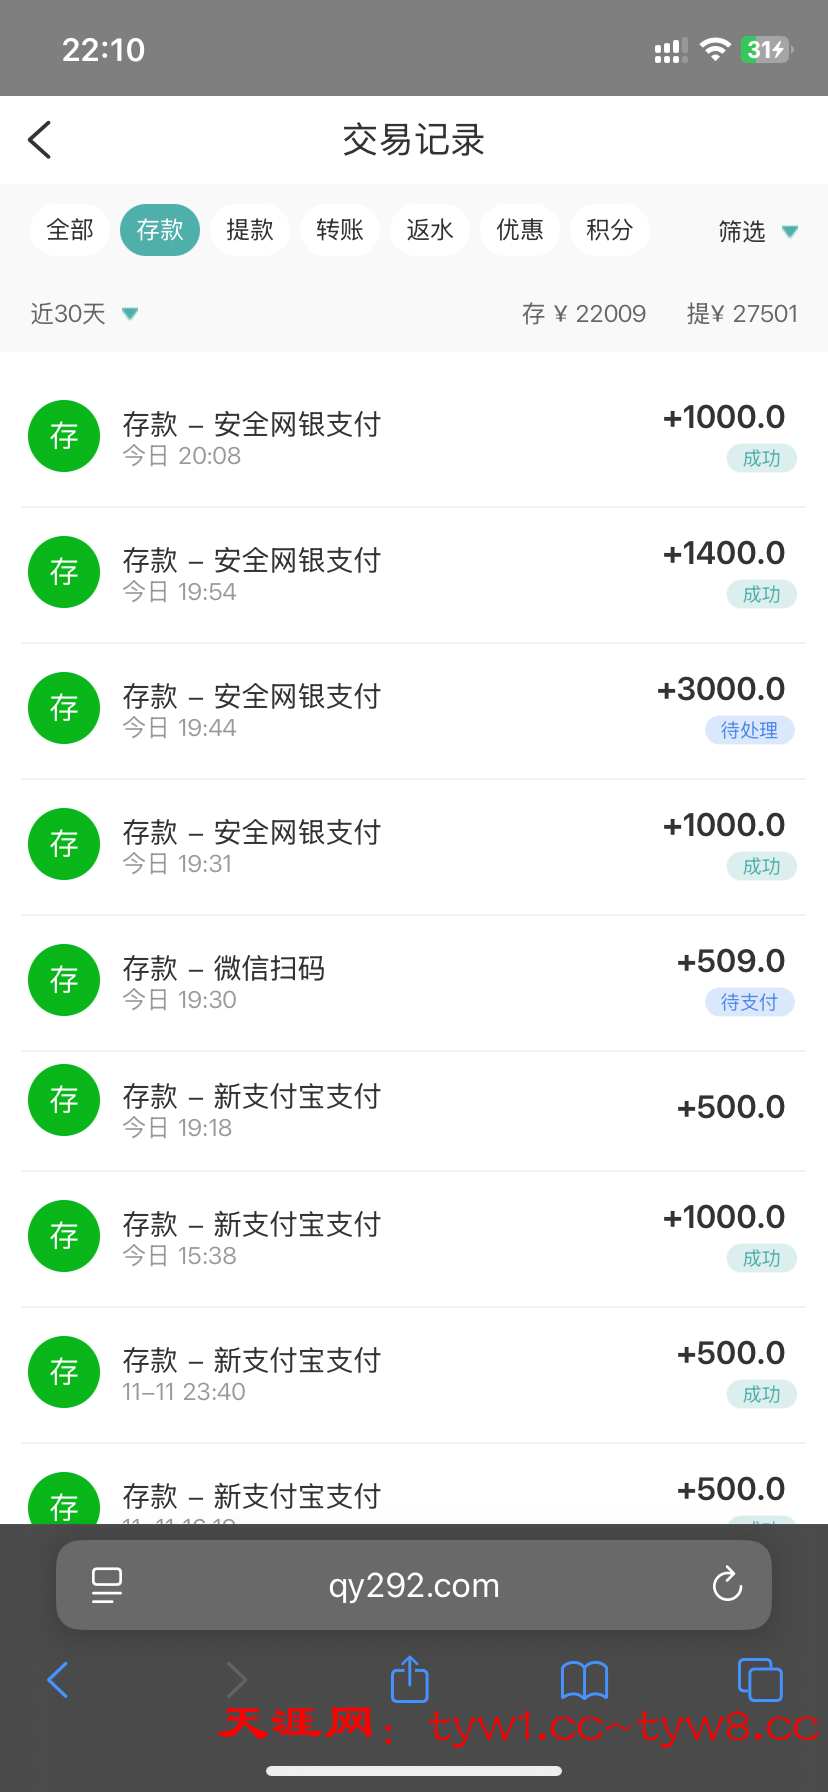Open the 近30天 date range dropdown
The width and height of the screenshot is (828, 1792).
84,314
